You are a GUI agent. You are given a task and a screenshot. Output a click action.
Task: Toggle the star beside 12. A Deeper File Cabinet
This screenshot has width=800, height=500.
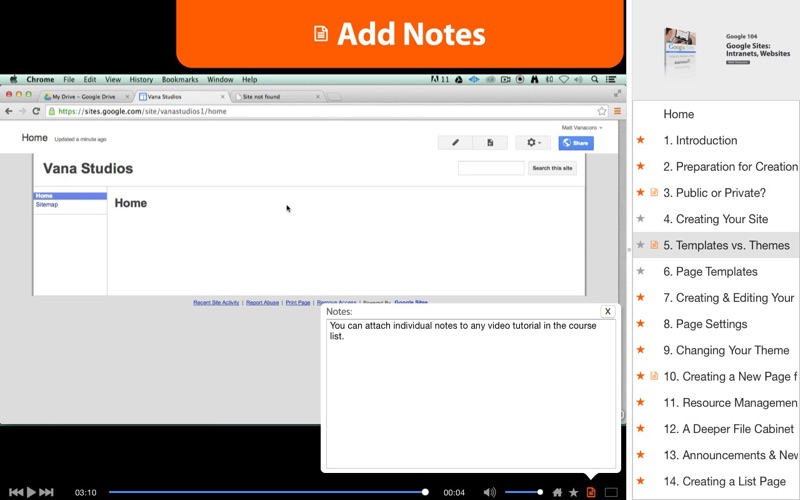pos(641,429)
